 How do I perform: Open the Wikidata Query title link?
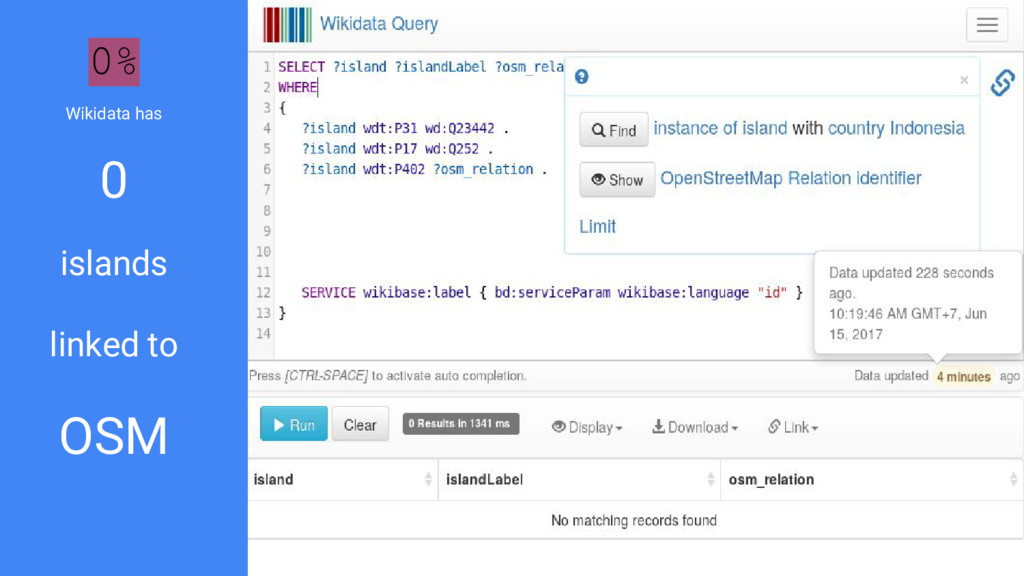point(379,24)
